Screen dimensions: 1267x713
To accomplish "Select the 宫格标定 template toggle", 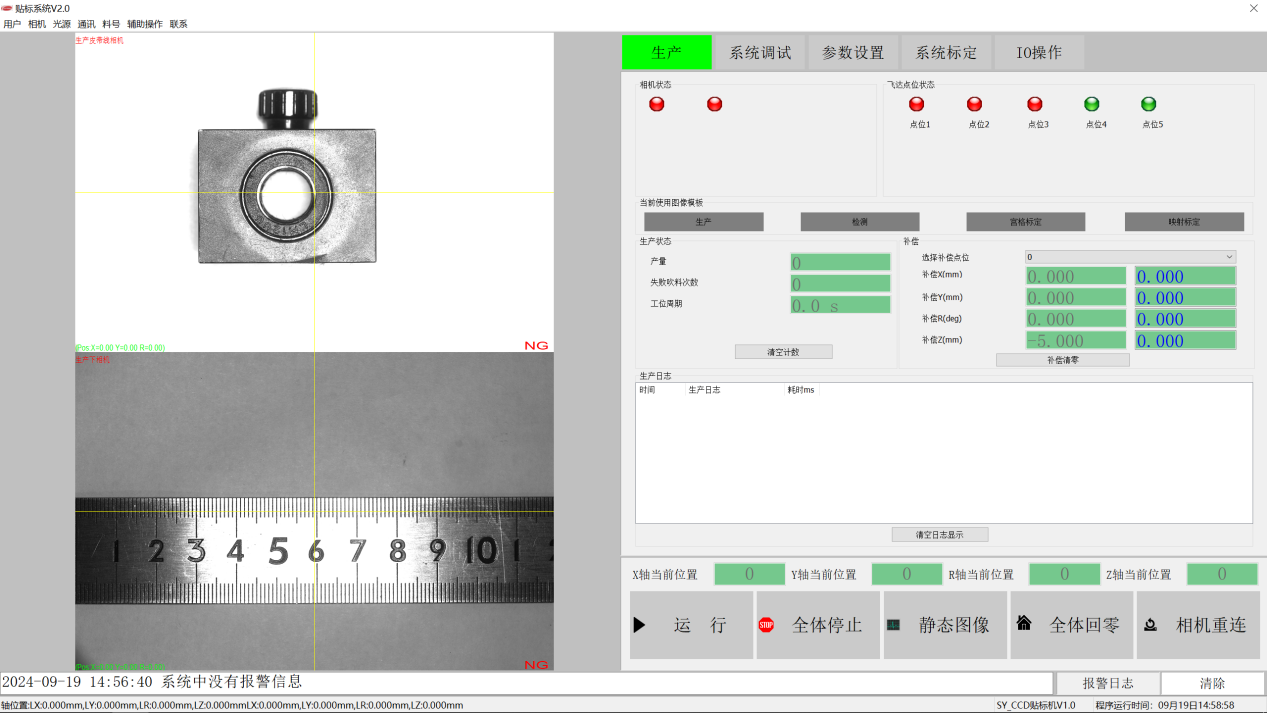I will 1025,222.
